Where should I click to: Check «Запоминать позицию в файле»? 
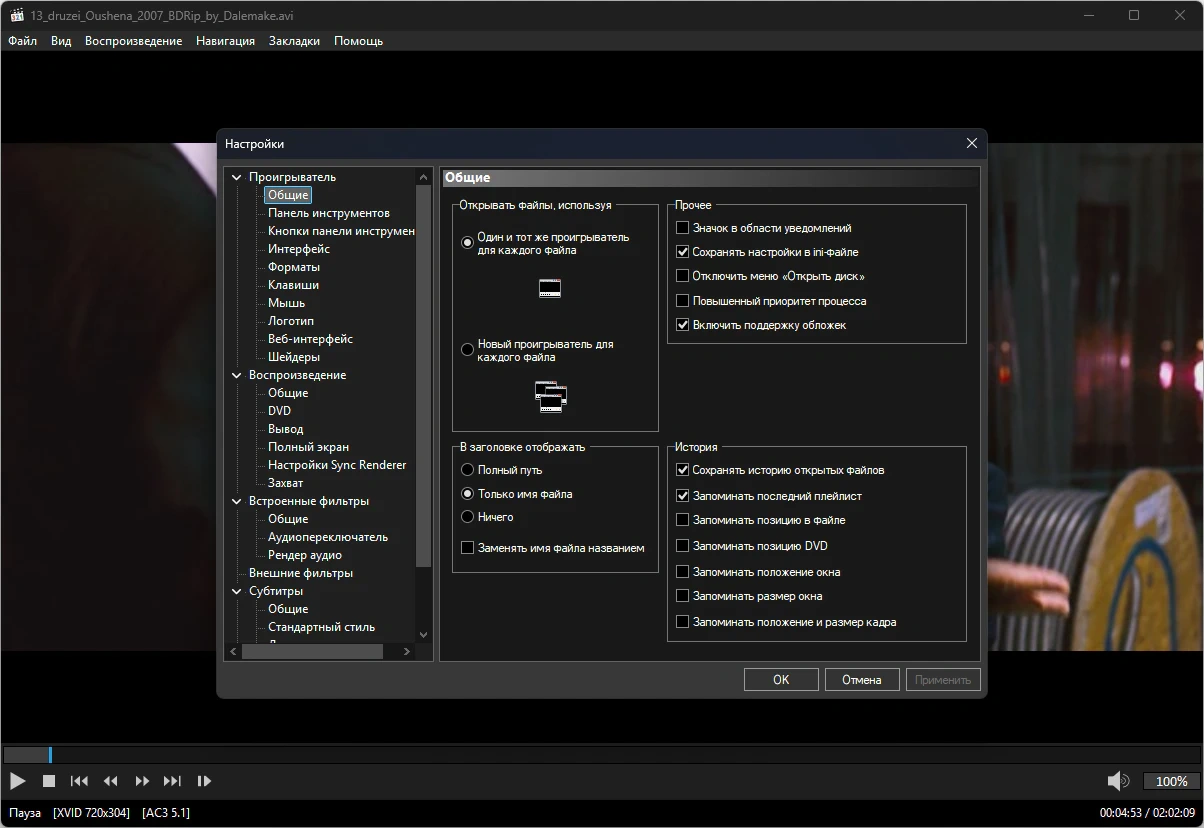[x=683, y=520]
